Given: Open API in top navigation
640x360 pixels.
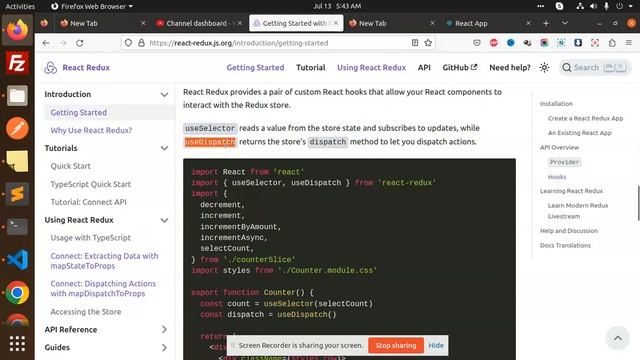Looking at the screenshot, I should 424,67.
